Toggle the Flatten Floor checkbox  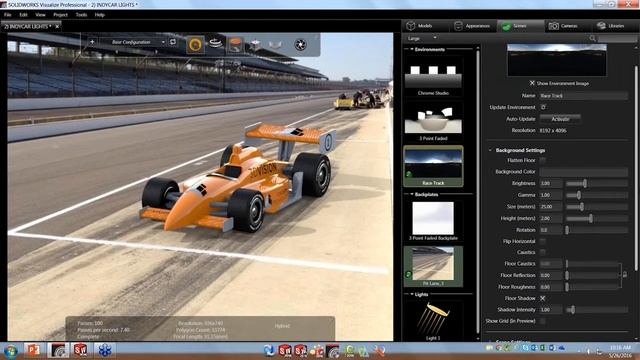coord(543,160)
